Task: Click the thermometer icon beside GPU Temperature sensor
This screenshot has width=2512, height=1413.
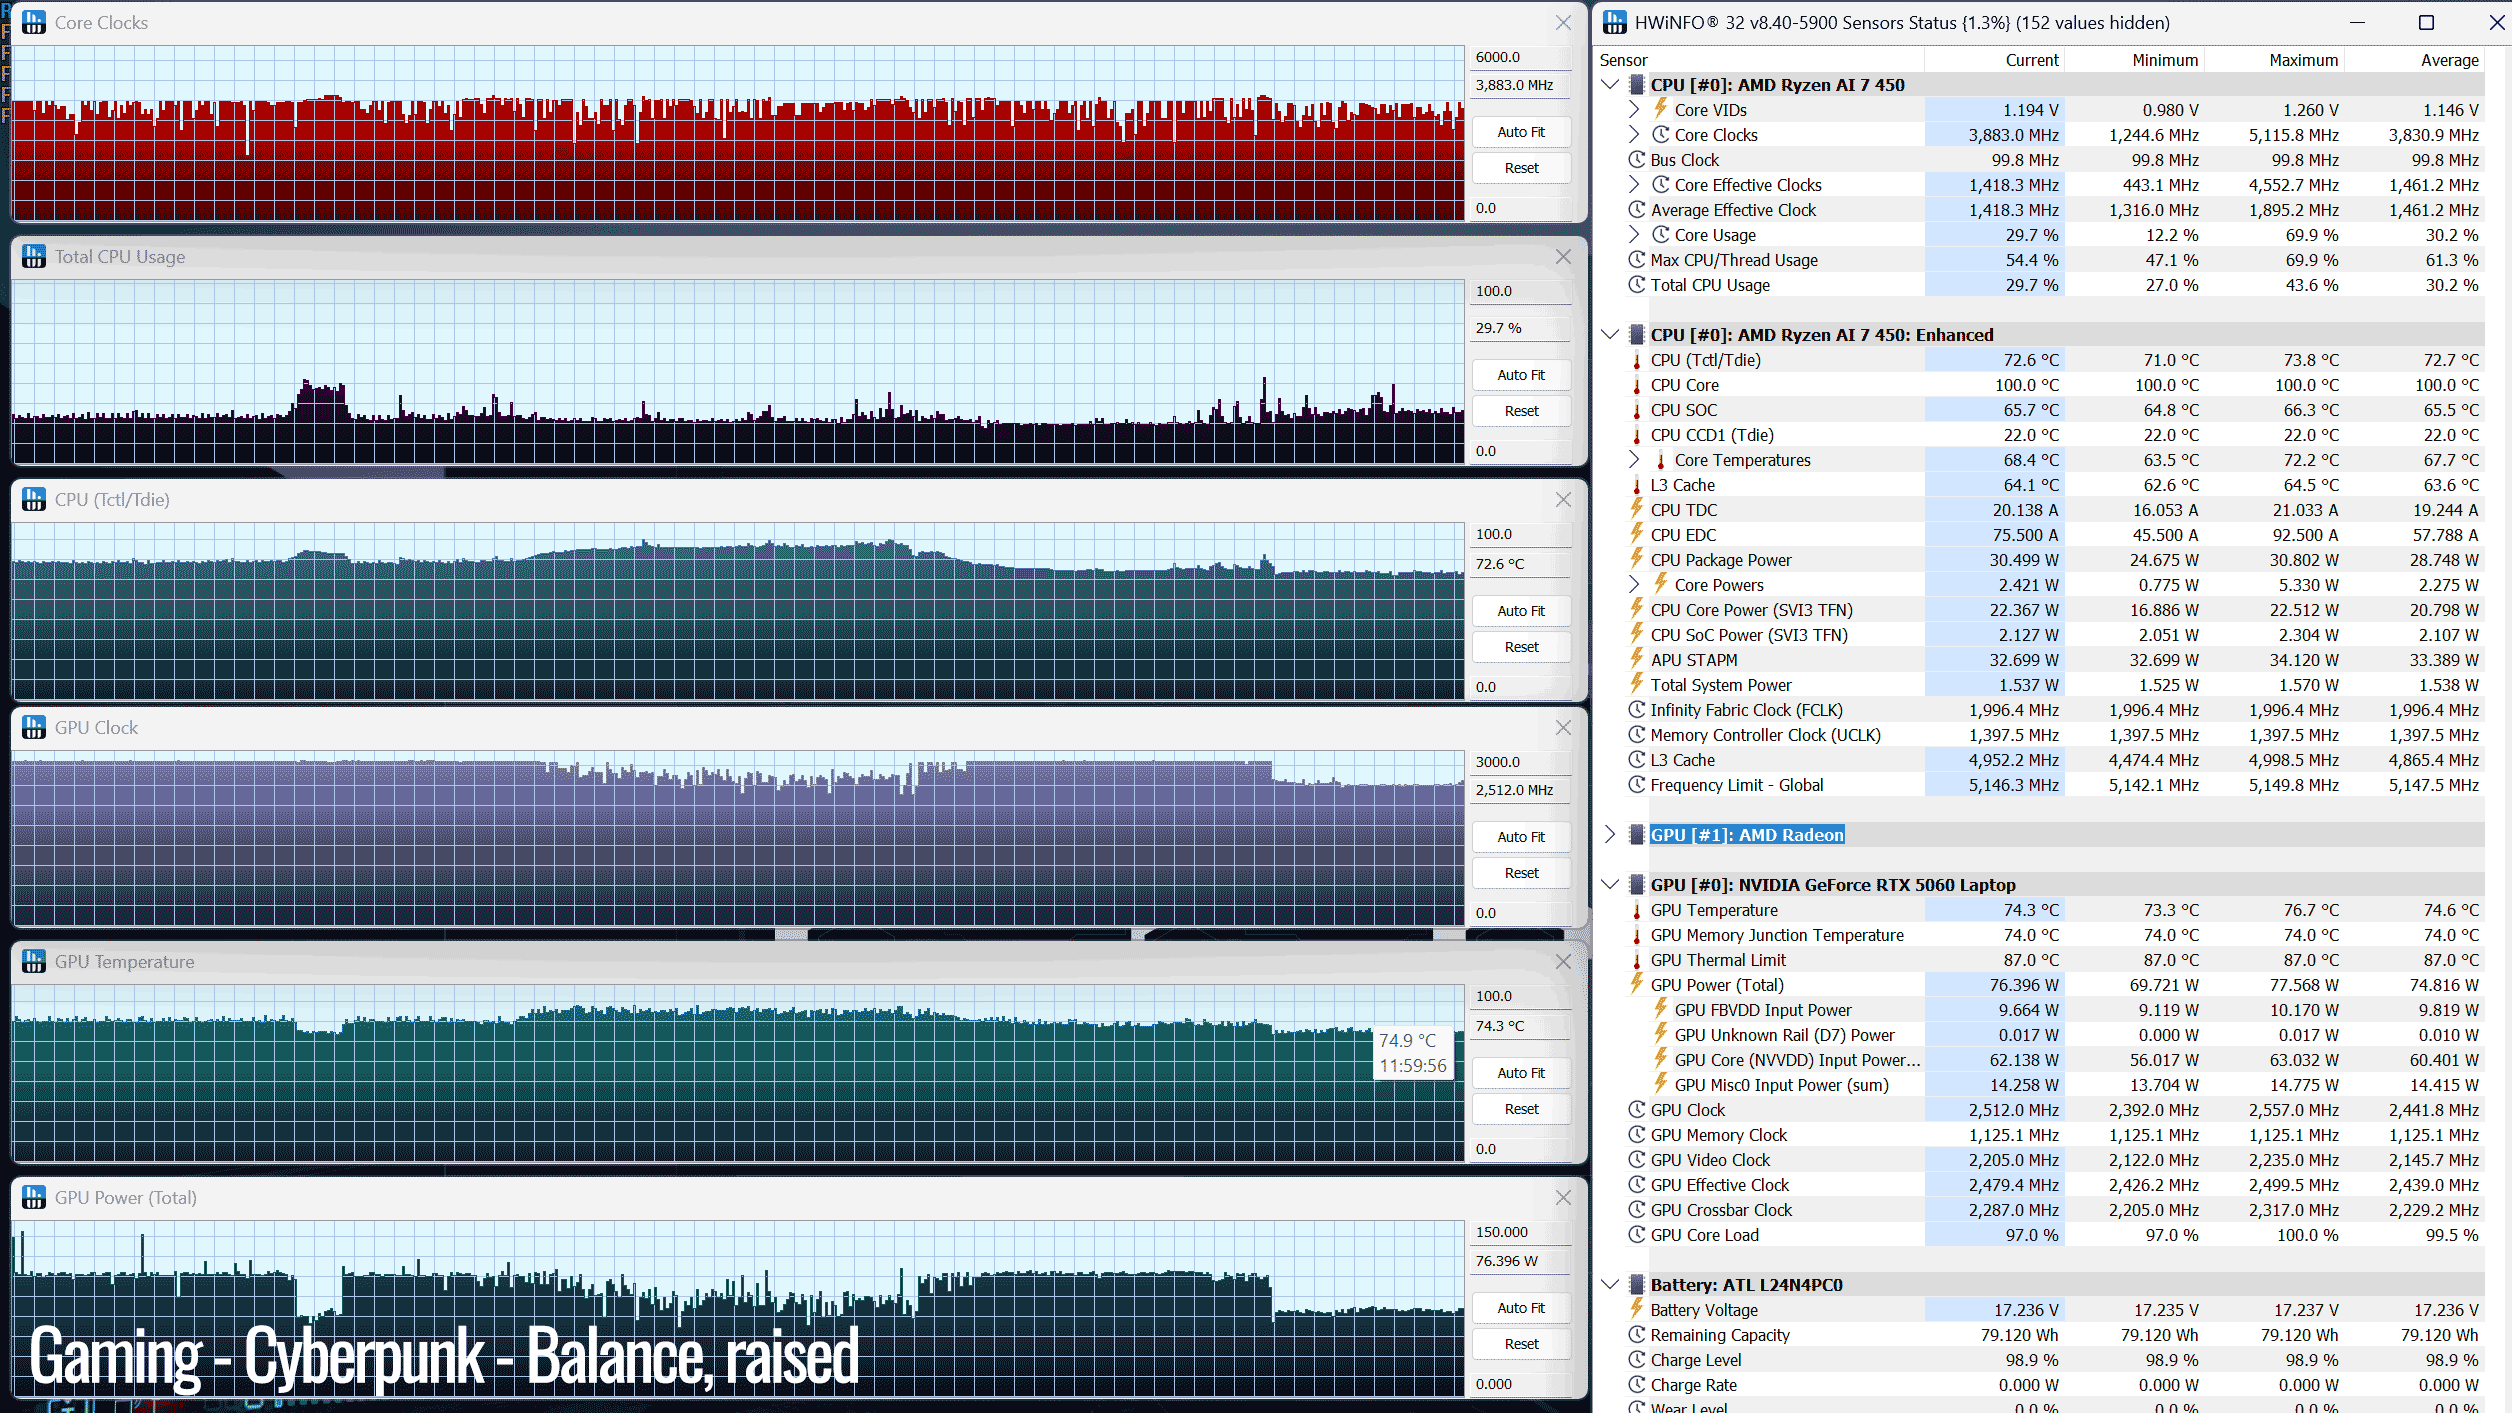Action: point(1637,910)
